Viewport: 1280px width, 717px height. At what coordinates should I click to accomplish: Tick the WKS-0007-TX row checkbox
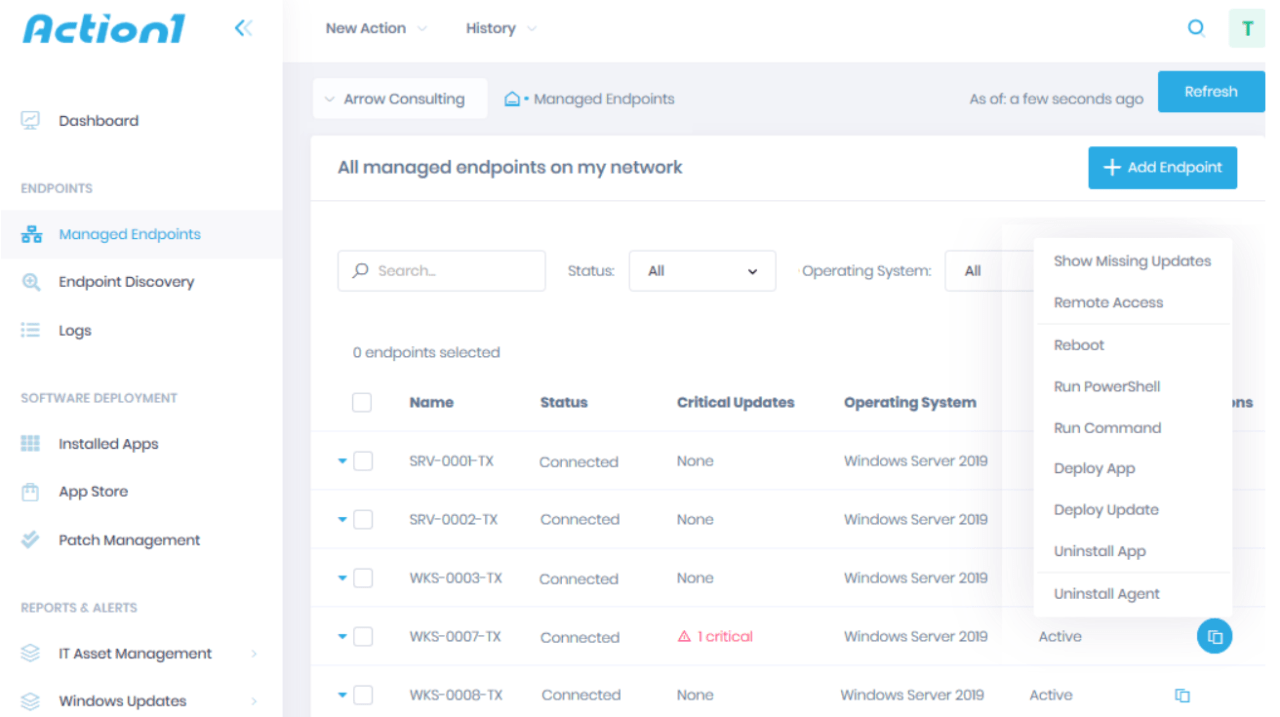[x=363, y=637]
